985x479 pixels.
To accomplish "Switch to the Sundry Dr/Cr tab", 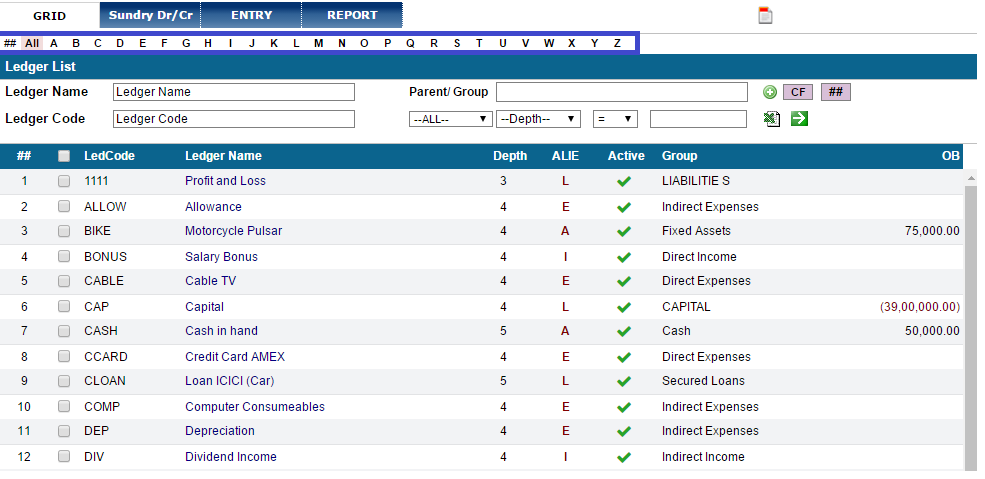I will (150, 15).
